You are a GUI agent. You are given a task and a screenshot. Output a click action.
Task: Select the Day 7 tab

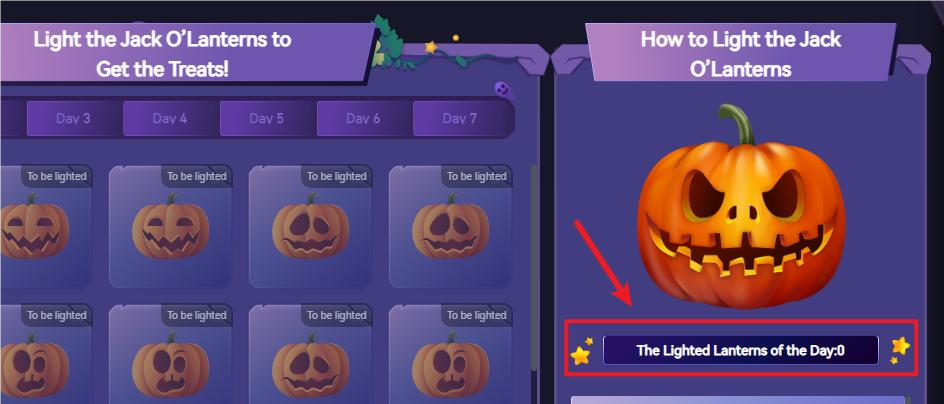tap(459, 118)
